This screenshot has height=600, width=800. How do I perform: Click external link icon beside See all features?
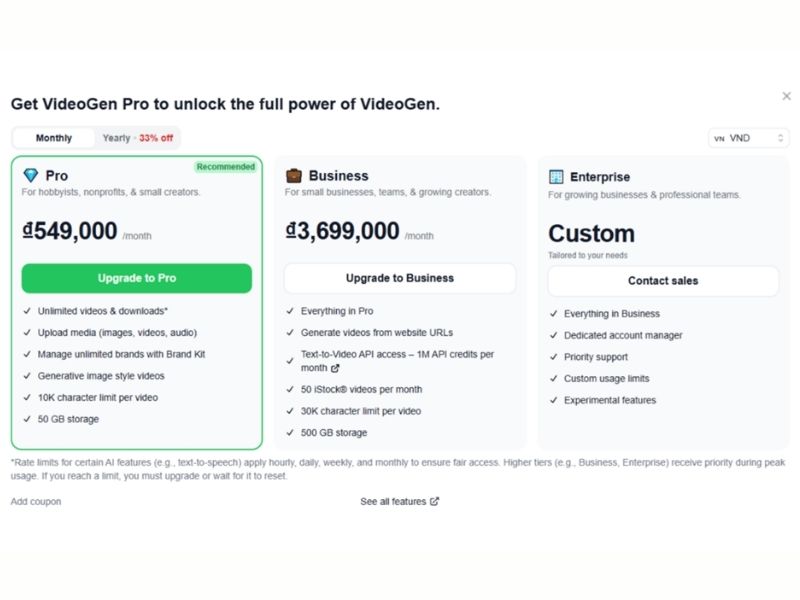(434, 502)
